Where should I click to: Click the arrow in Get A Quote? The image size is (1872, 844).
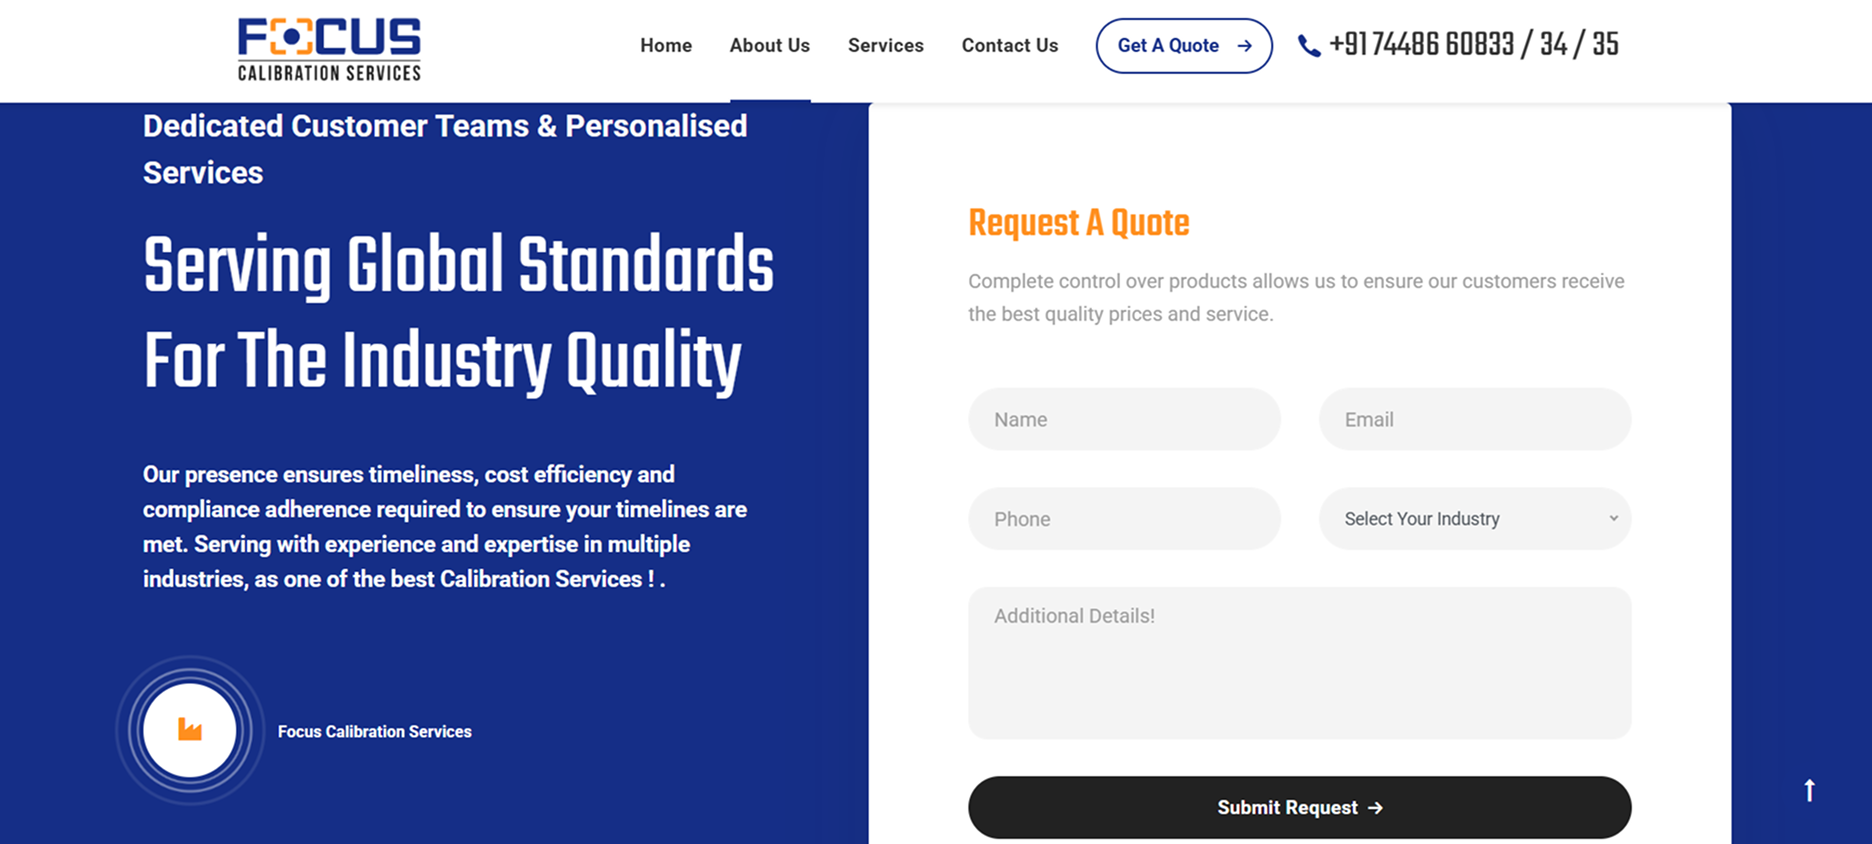point(1244,46)
